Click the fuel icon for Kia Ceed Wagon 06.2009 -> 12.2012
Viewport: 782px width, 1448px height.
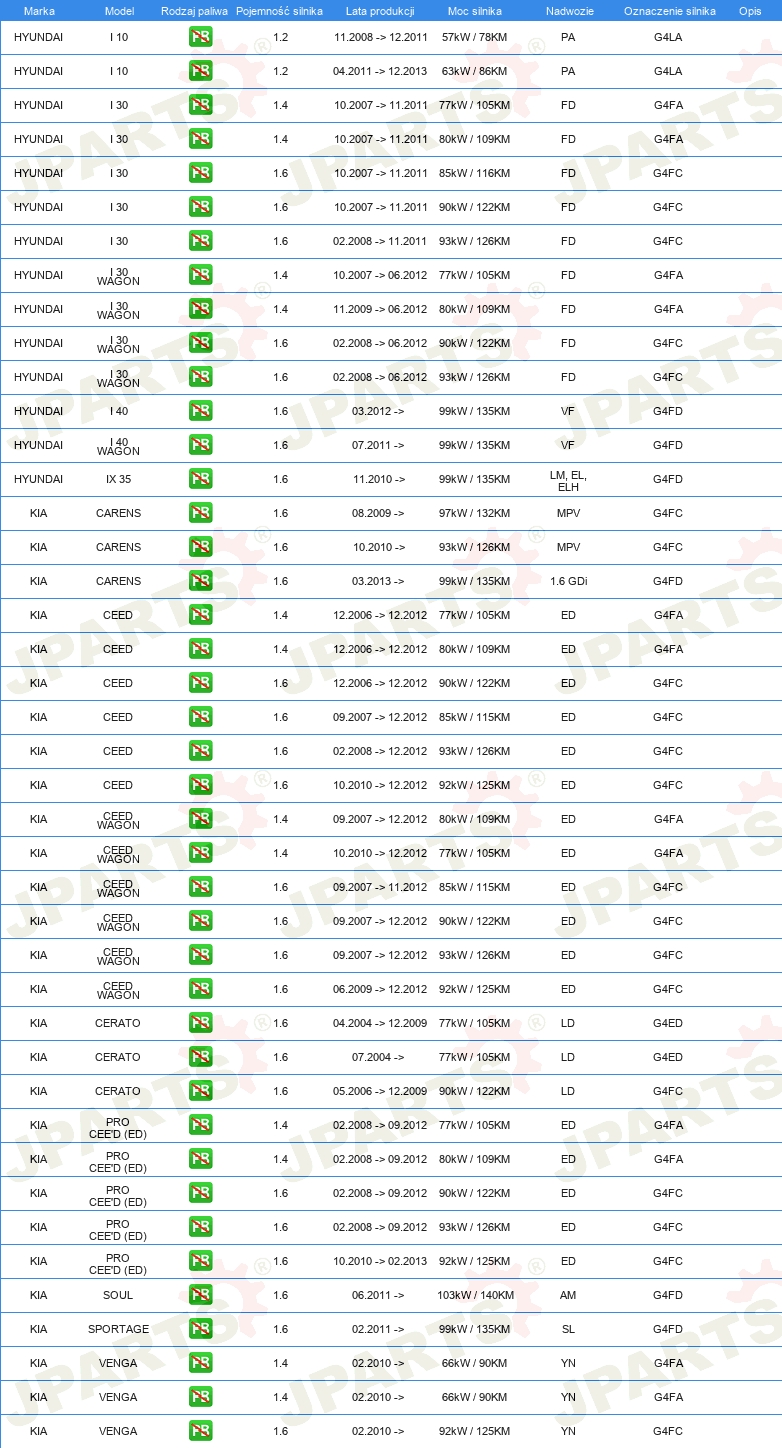200,989
